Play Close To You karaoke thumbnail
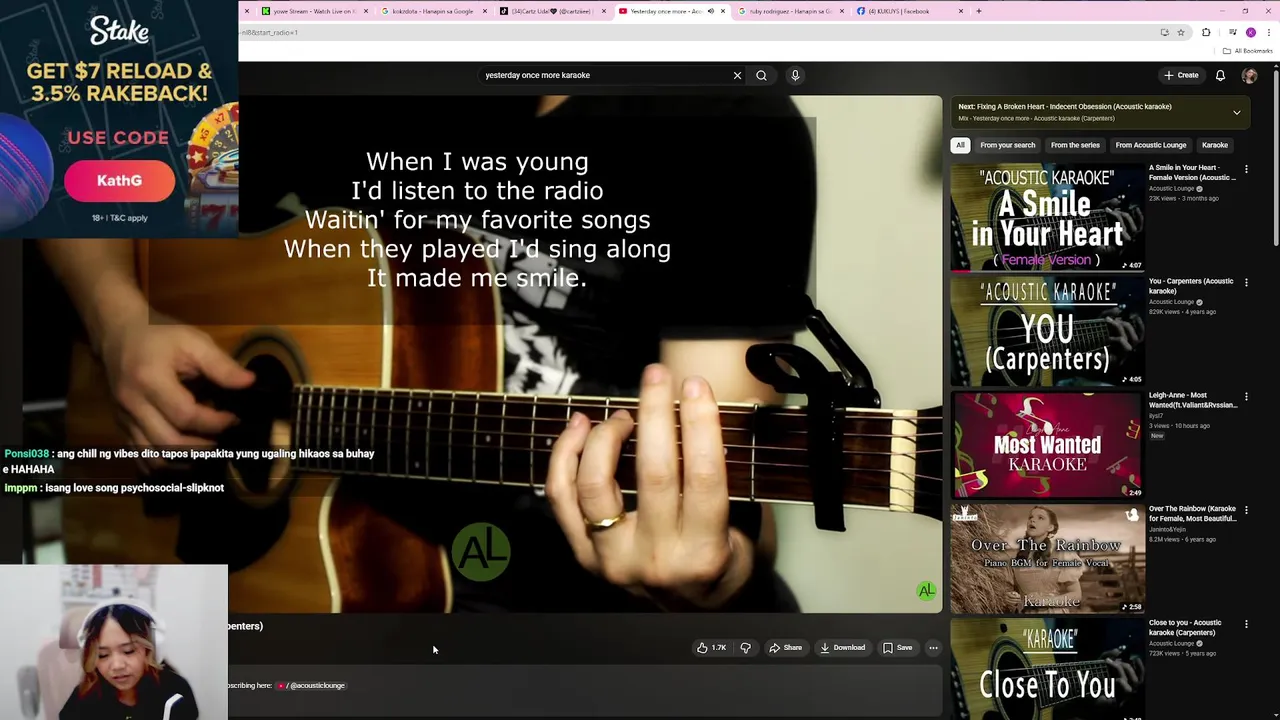Viewport: 1280px width, 720px height. [x=1046, y=670]
